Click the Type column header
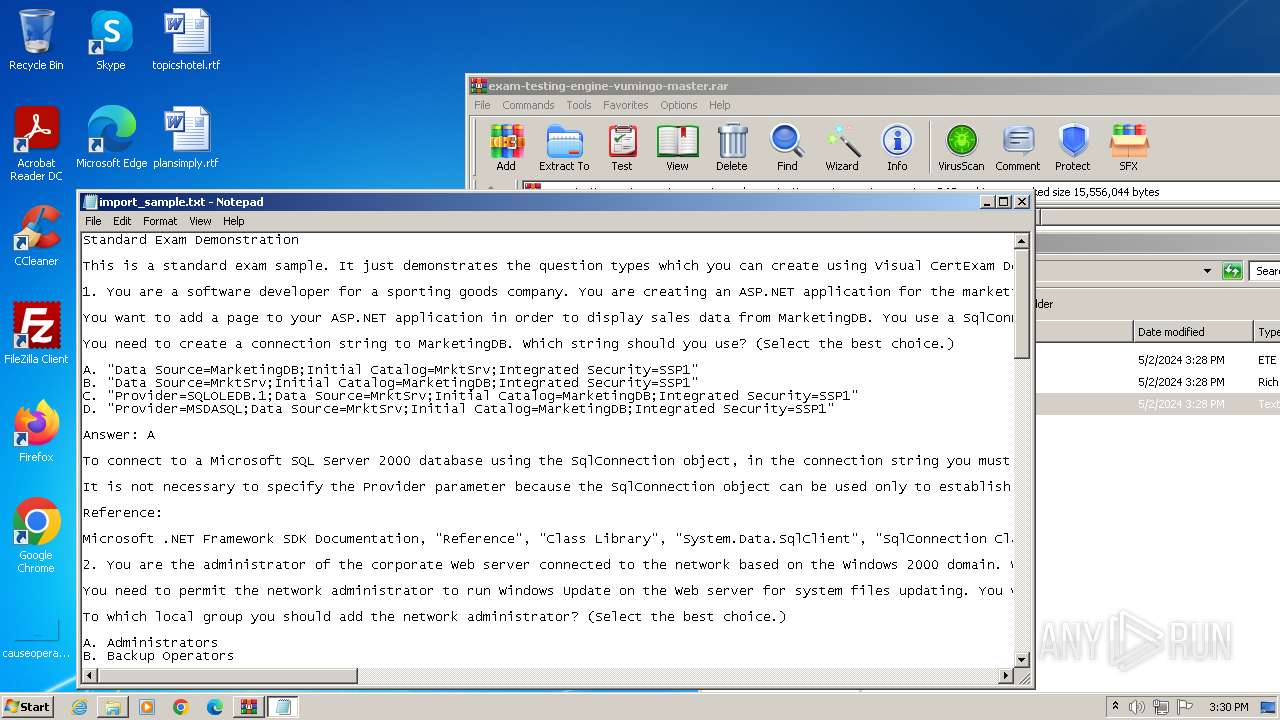 pos(1268,332)
